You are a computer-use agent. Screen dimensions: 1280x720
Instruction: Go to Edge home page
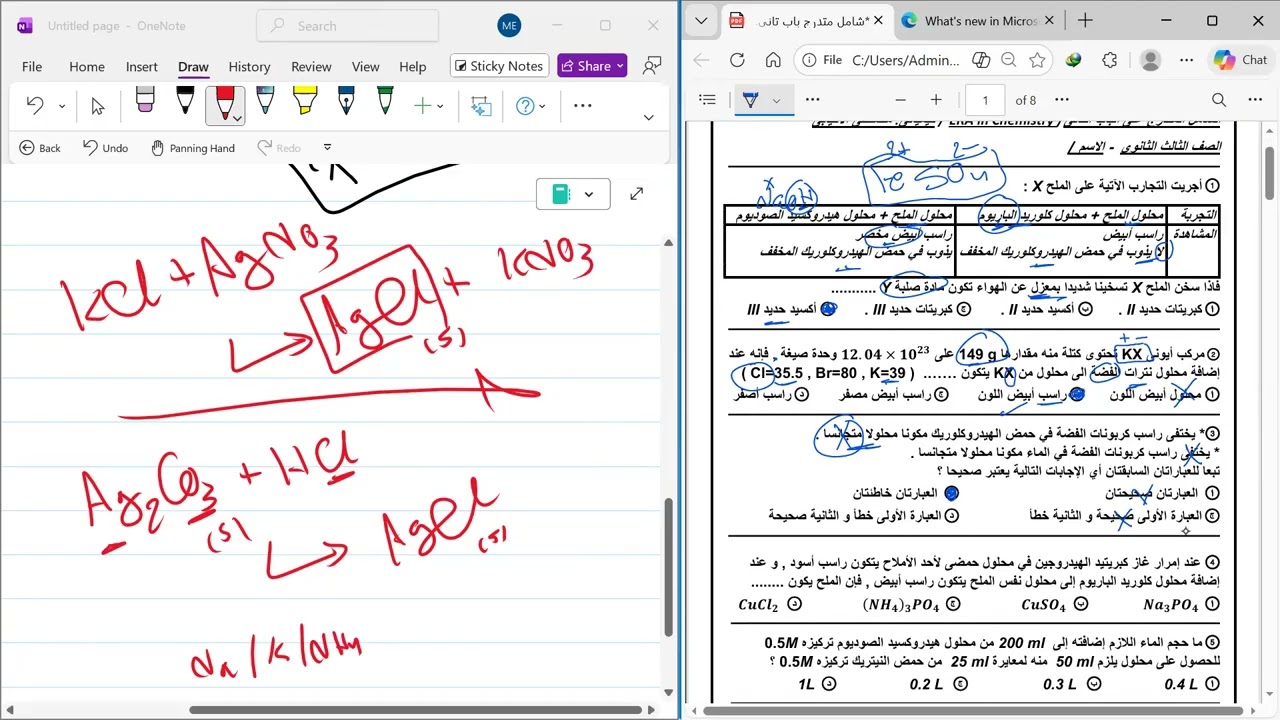coord(773,60)
